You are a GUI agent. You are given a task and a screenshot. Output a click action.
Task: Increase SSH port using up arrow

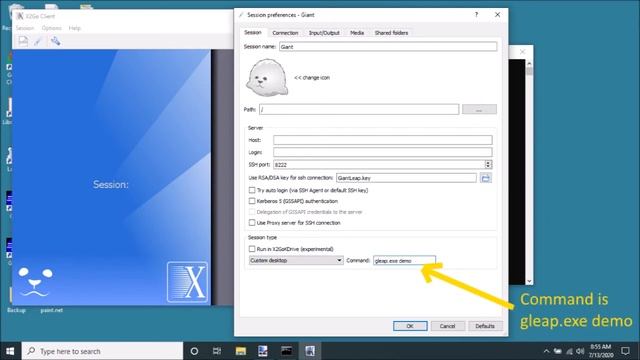point(488,162)
